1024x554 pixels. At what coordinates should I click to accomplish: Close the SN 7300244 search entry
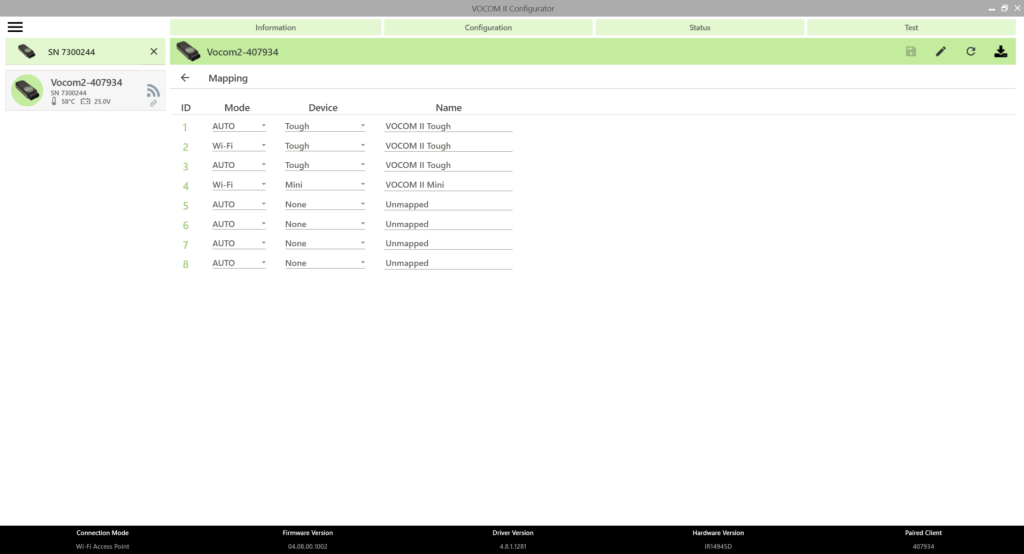pyautogui.click(x=153, y=52)
